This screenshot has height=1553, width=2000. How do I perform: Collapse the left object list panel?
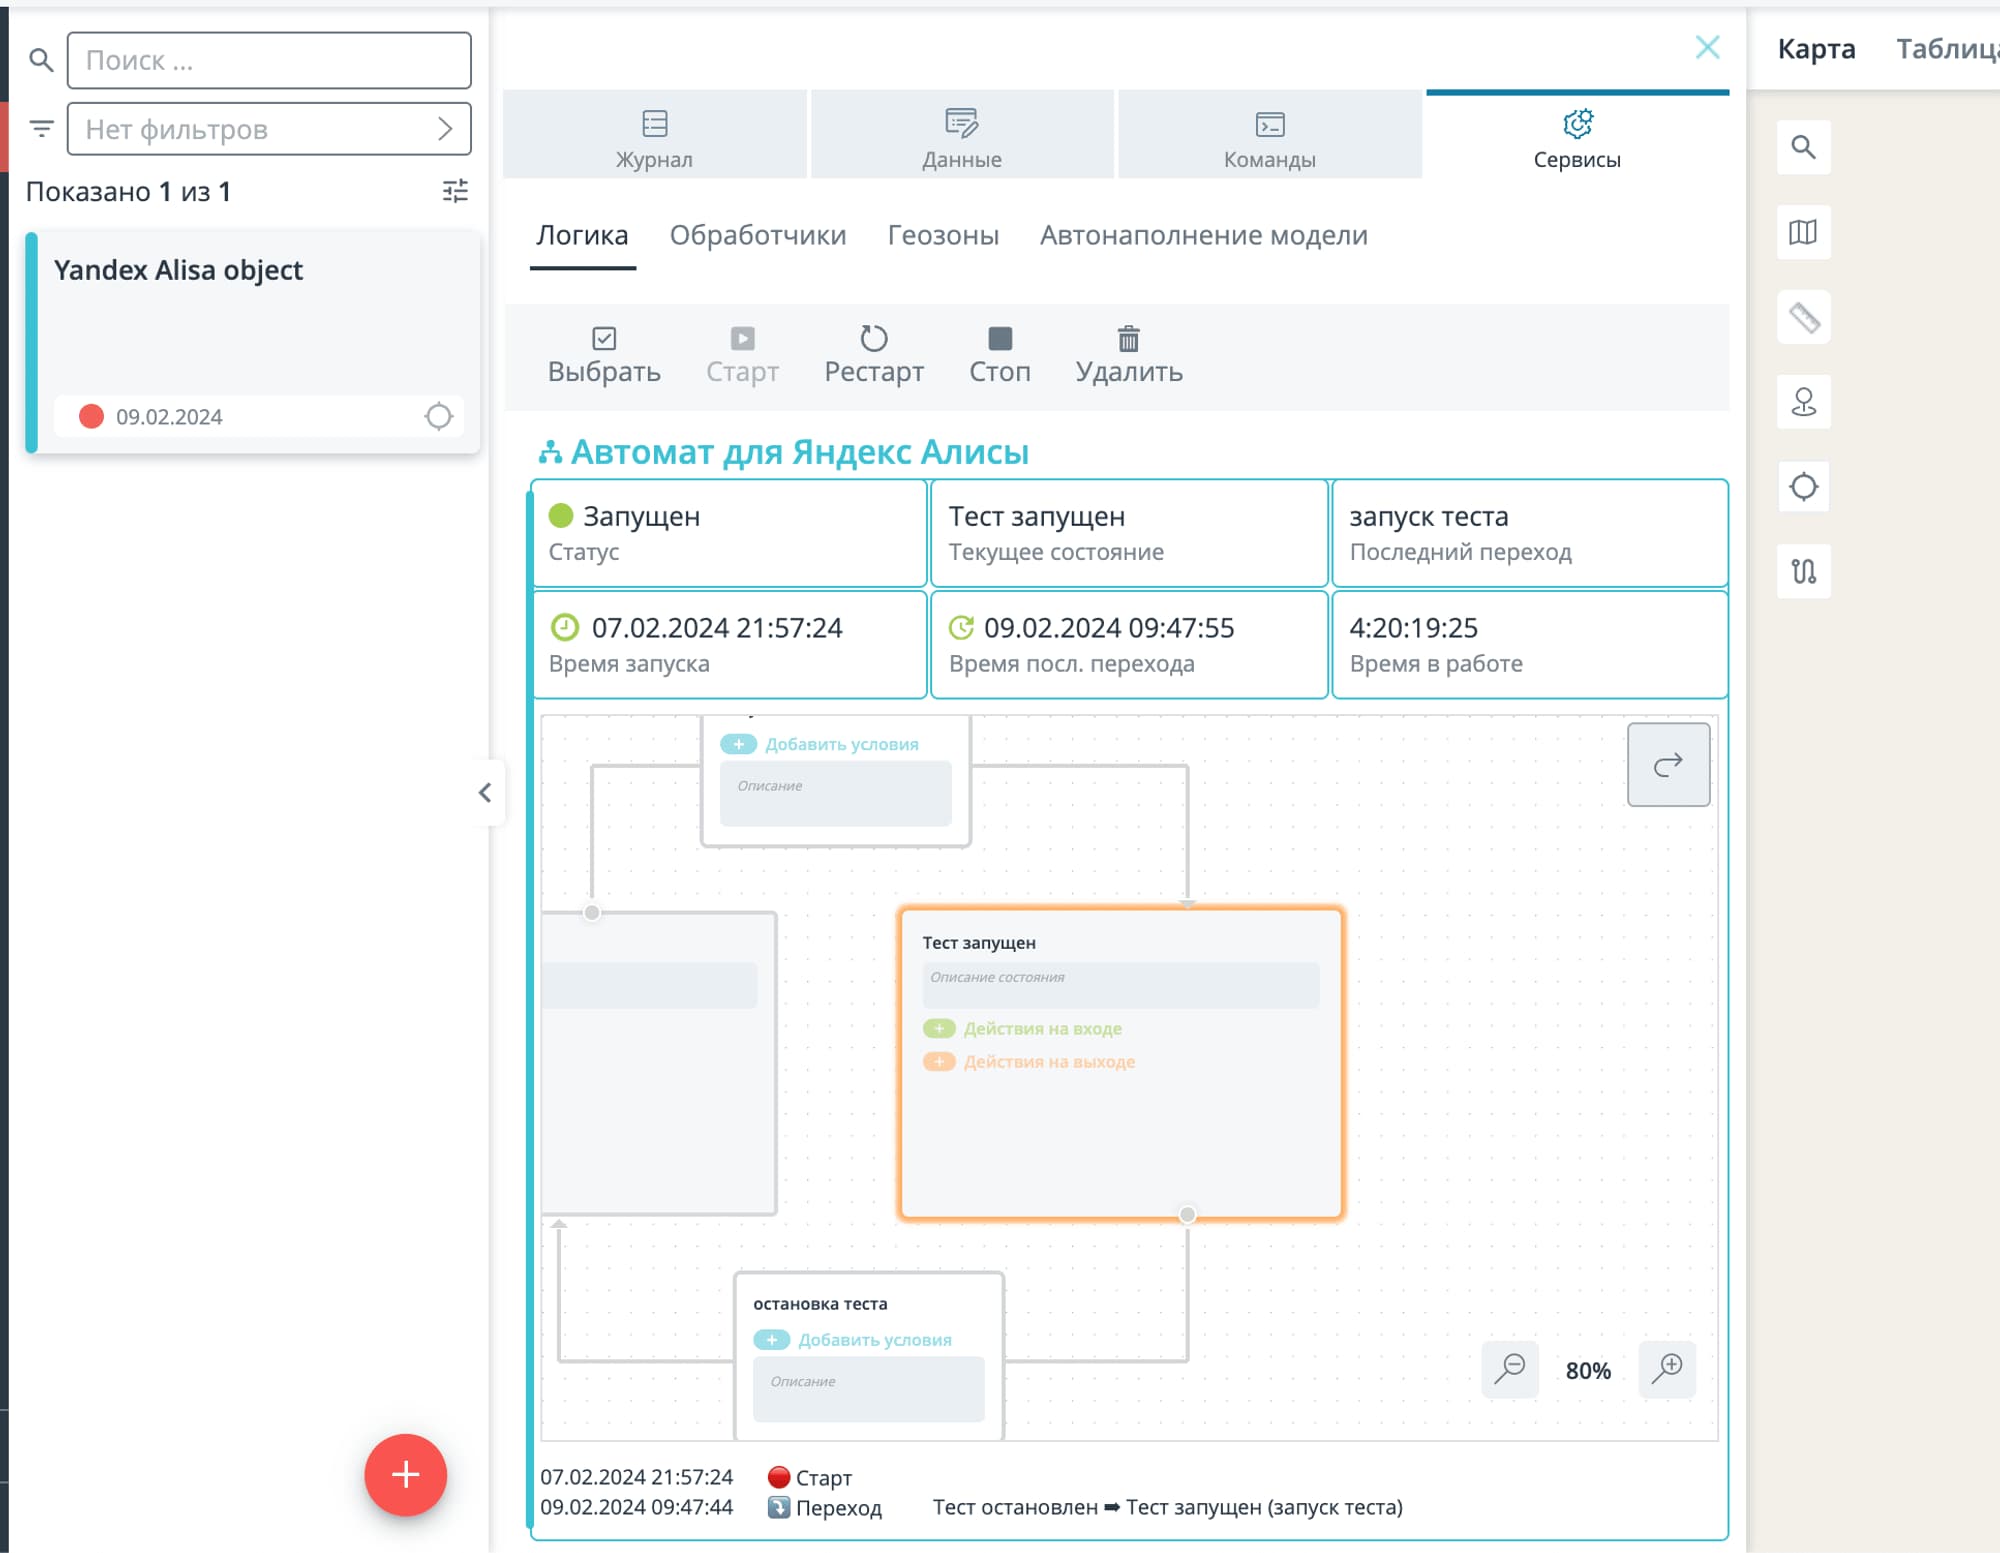(x=485, y=793)
